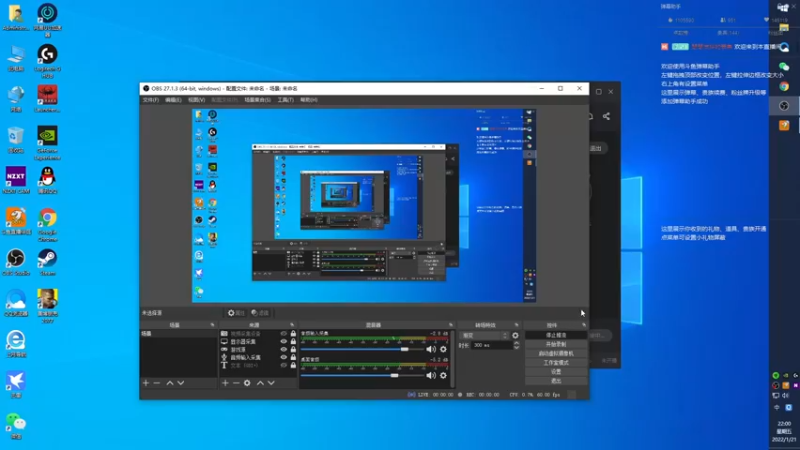Mute the 桌面音频 mixer channel

click(x=431, y=376)
